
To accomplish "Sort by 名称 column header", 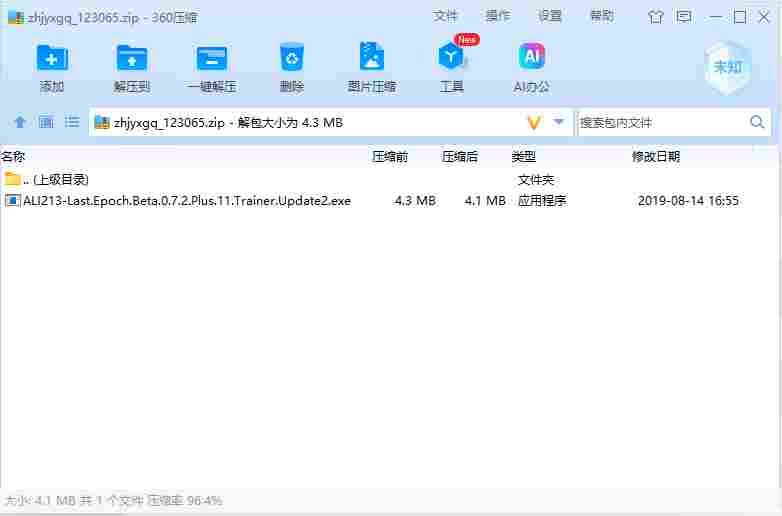I will pyautogui.click(x=13, y=157).
